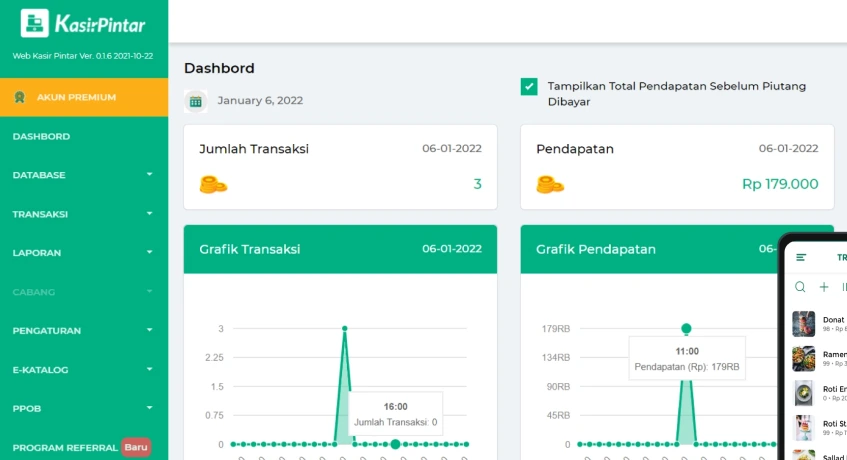The image size is (847, 460).
Task: Click plus icon in phone preview
Action: [x=824, y=287]
